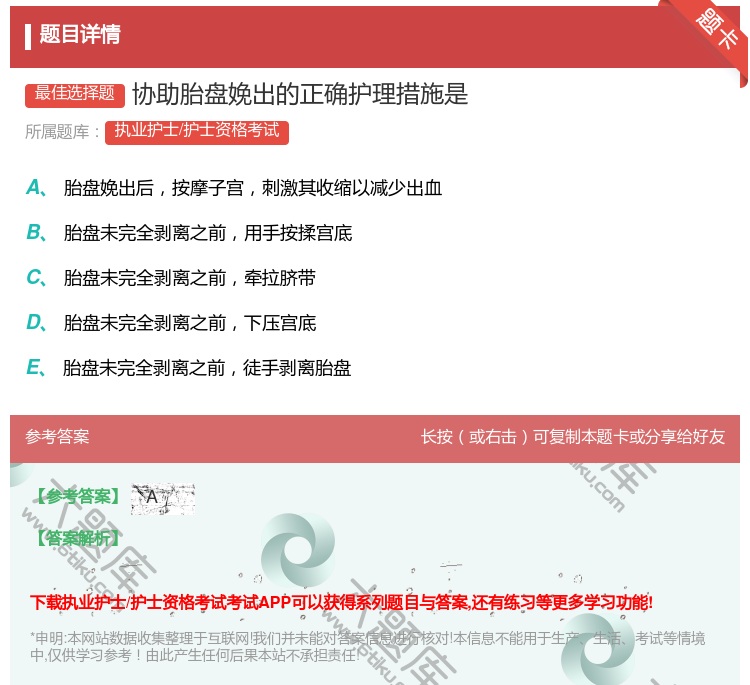Click the grey 申明 disclaimer text
Image resolution: width=750 pixels, height=685 pixels.
pyautogui.click(x=367, y=647)
